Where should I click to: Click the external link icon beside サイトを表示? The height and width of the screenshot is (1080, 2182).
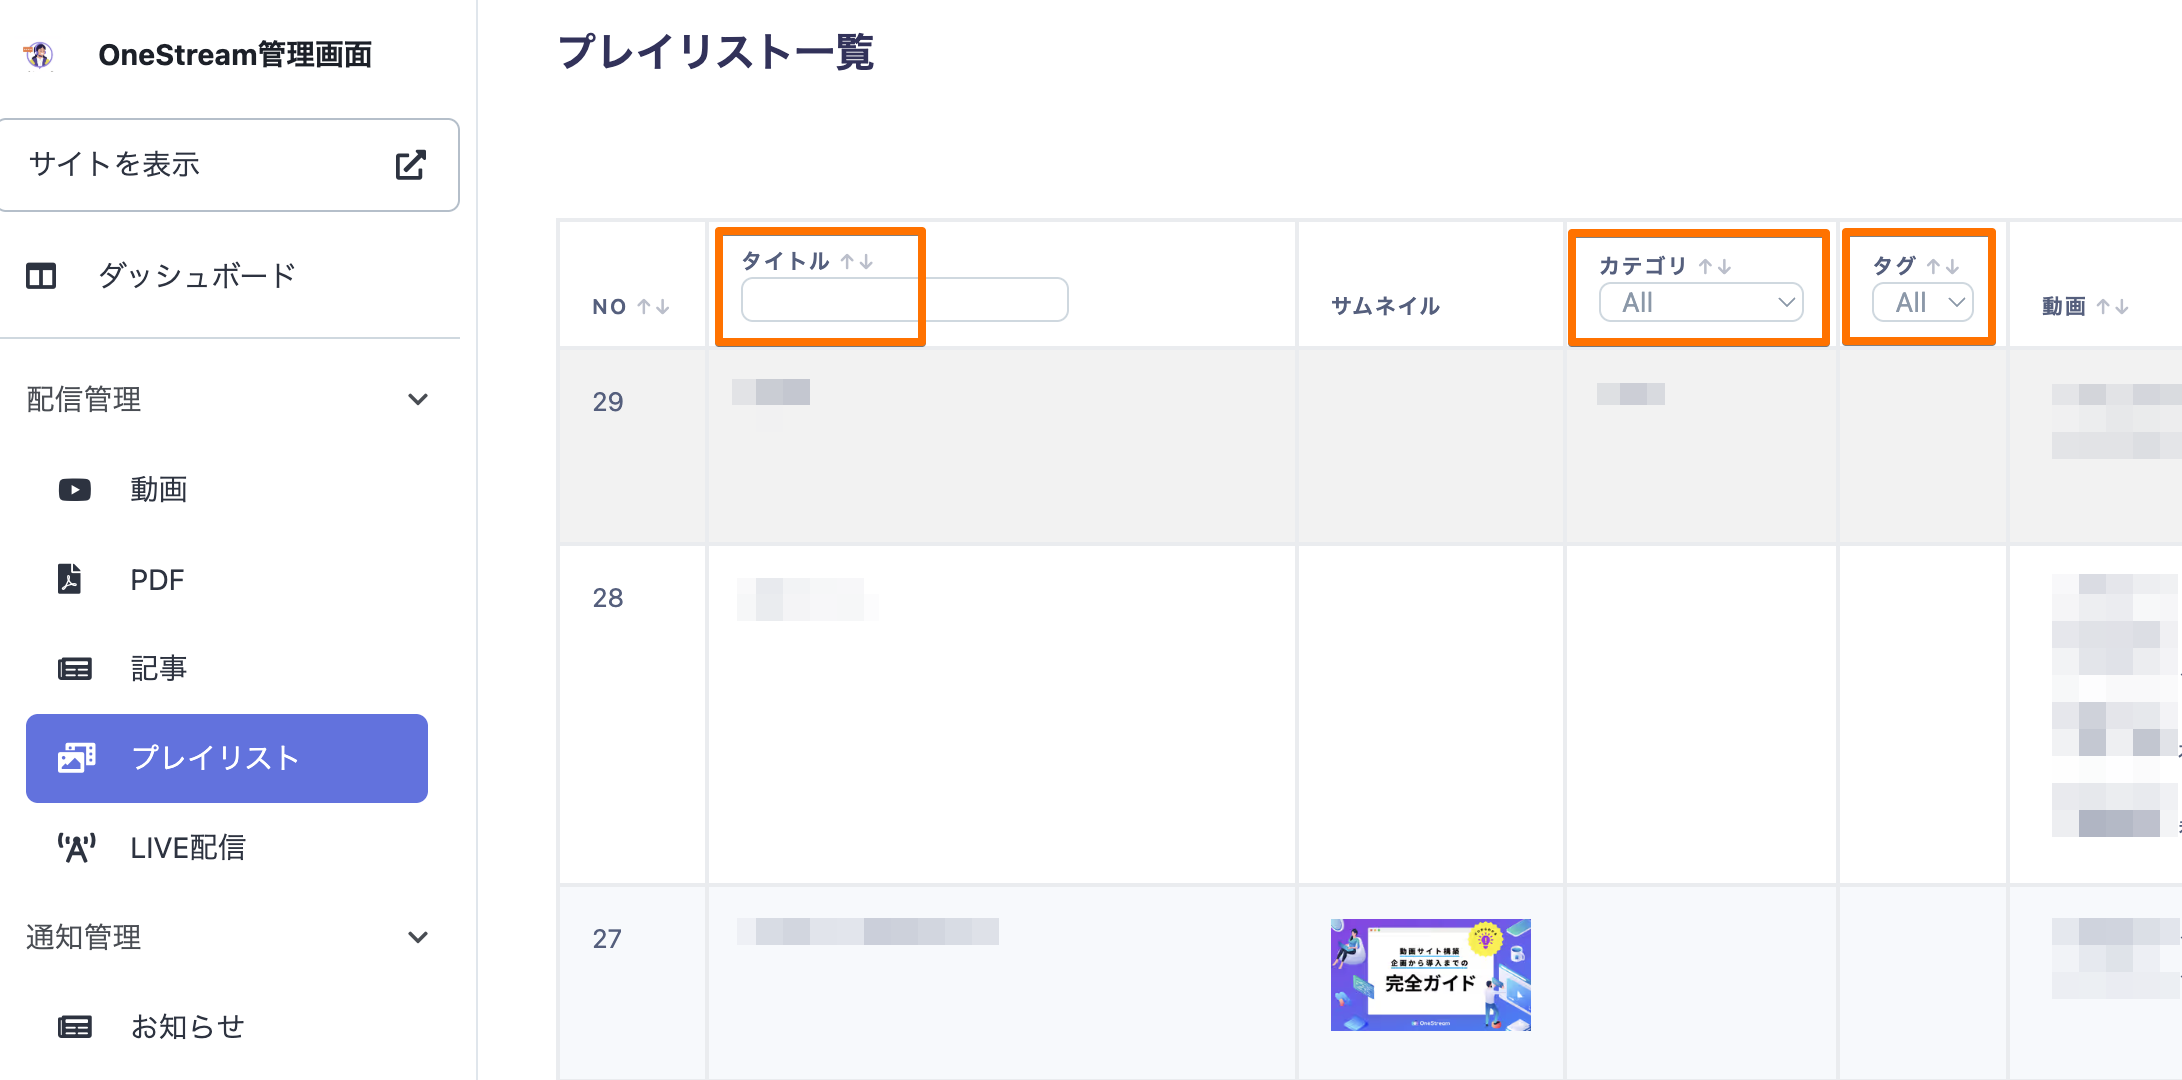[x=410, y=165]
